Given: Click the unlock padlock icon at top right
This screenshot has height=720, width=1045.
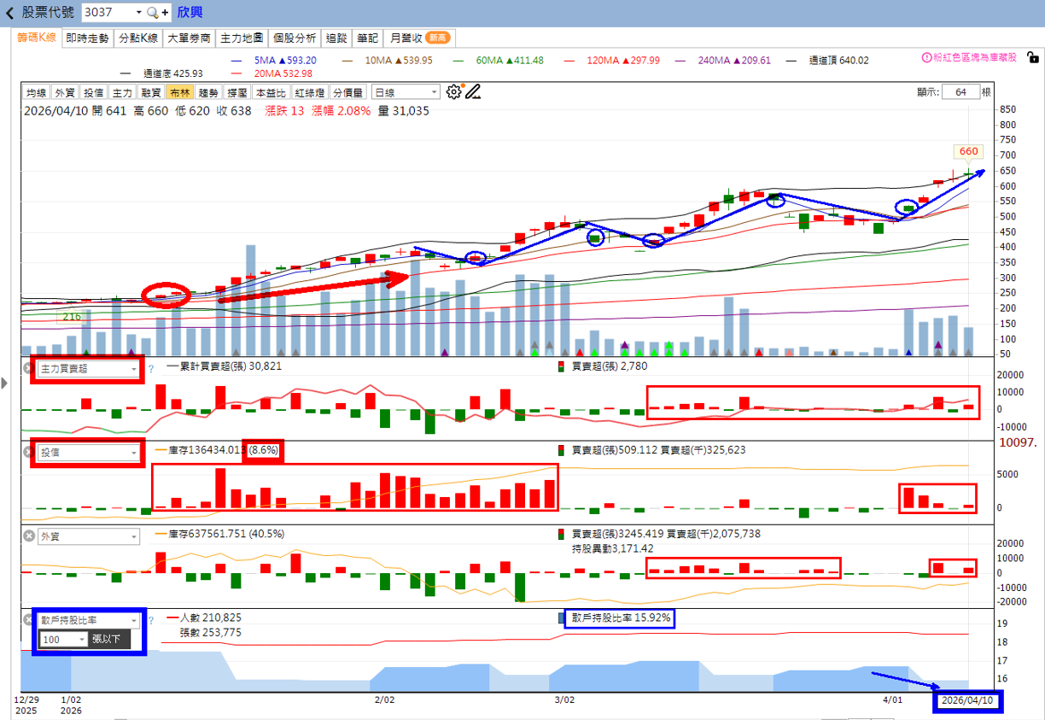Looking at the screenshot, I should 1033,58.
